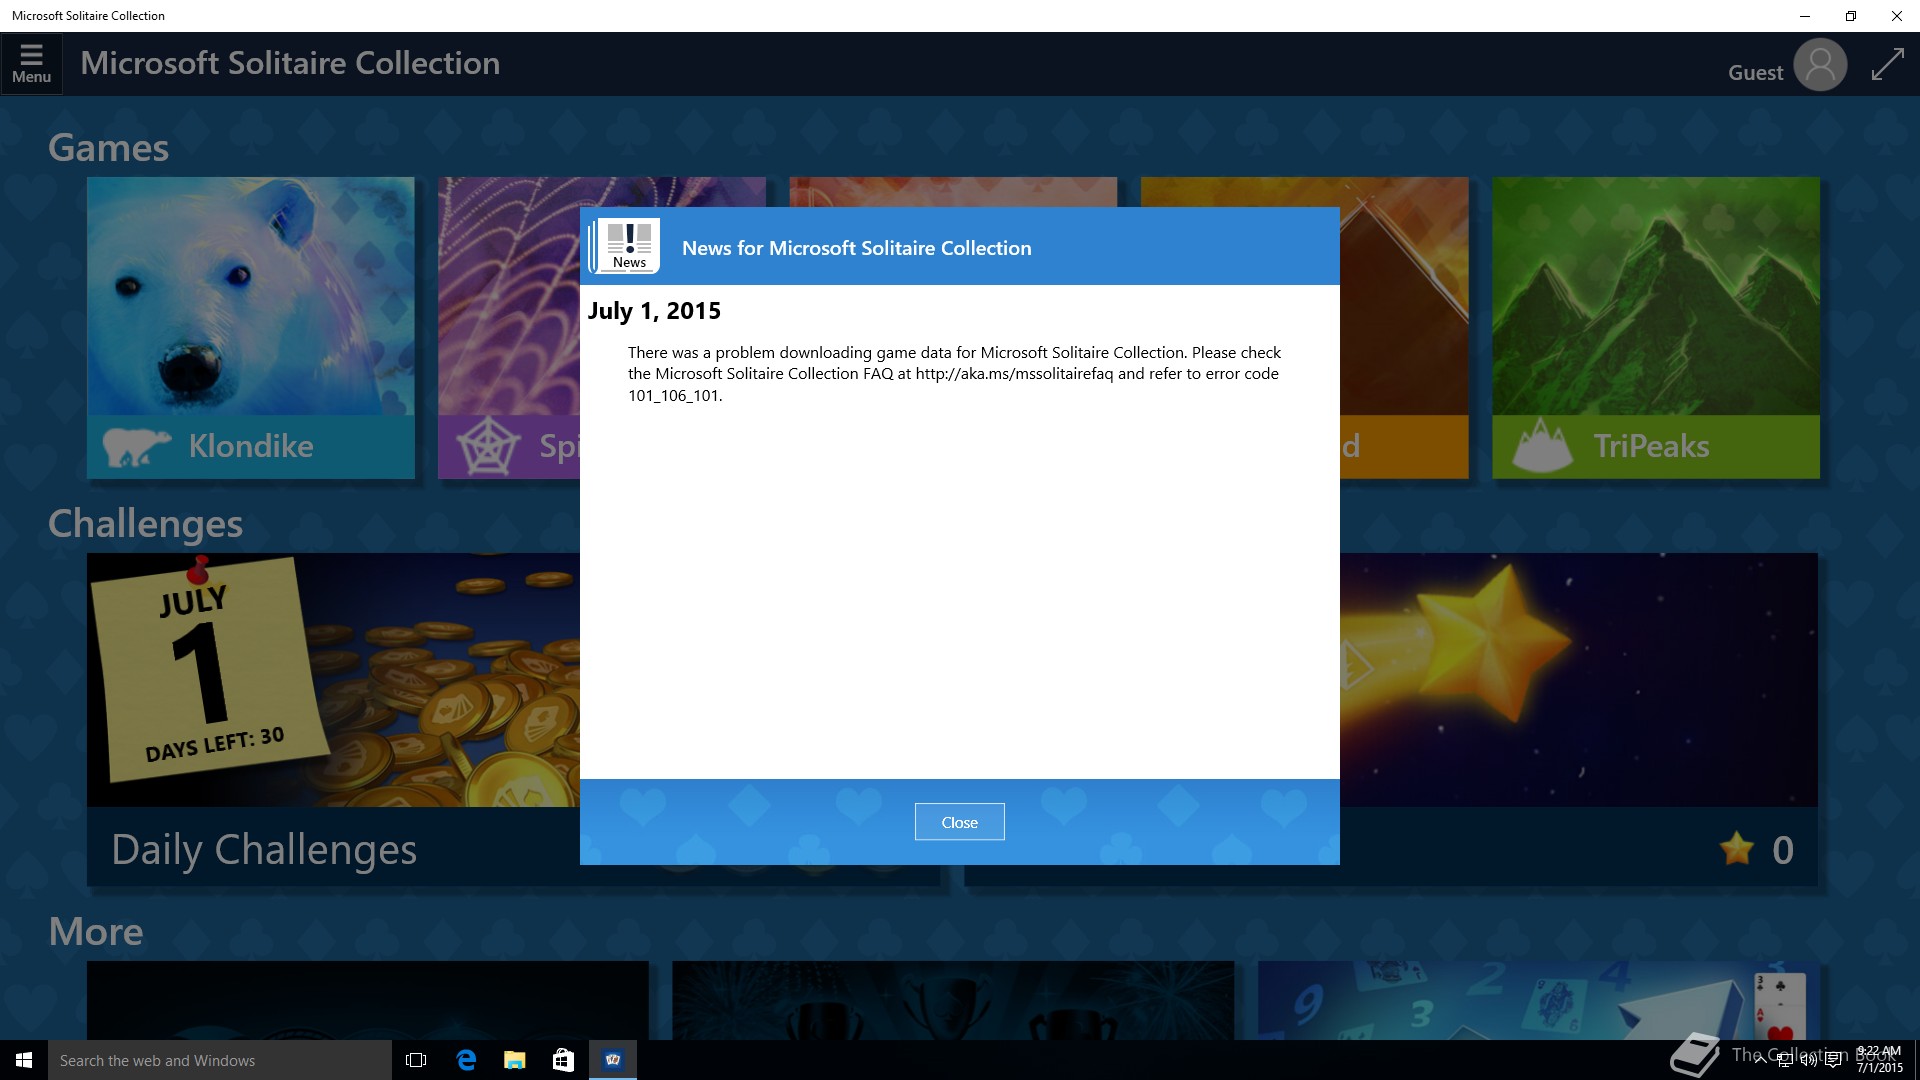This screenshot has width=1920, height=1080.
Task: Launch Microsoft Edge from taskbar
Action: click(466, 1060)
